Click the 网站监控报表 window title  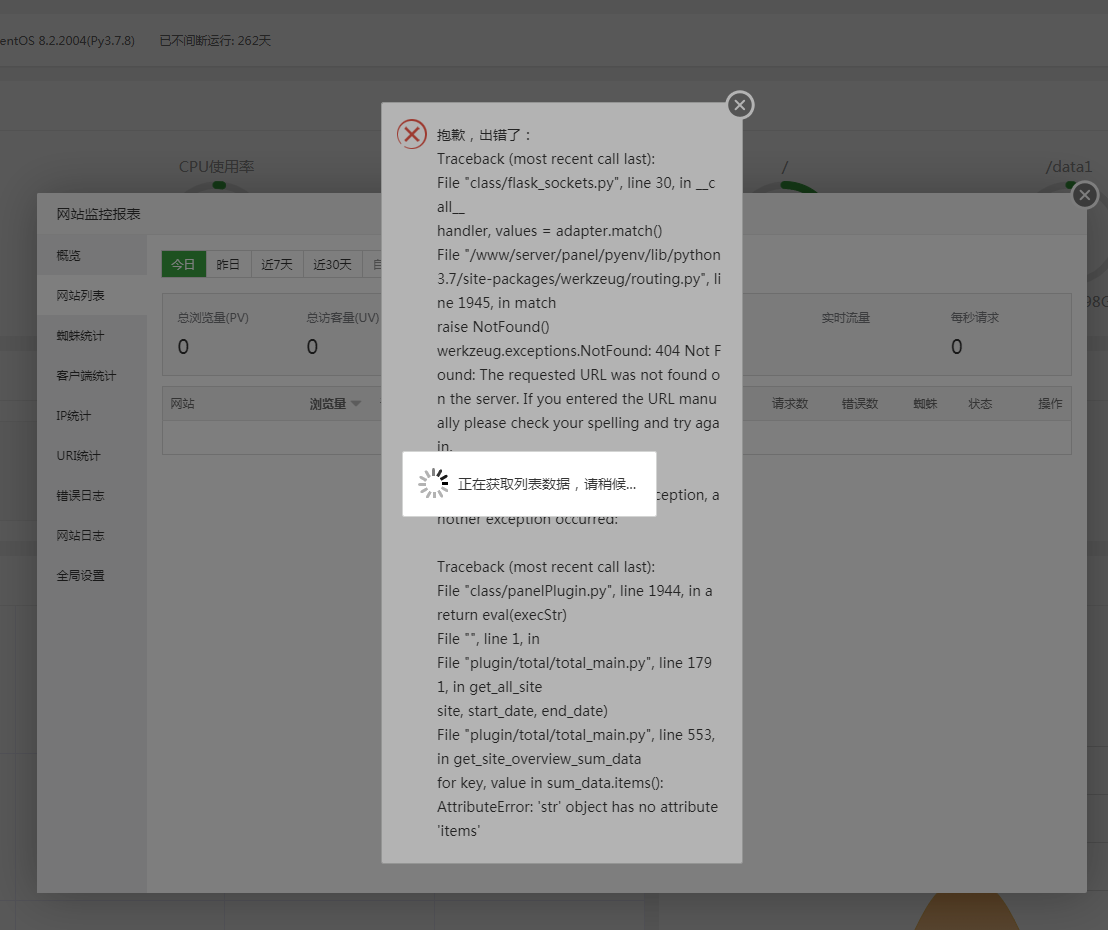[x=98, y=214]
